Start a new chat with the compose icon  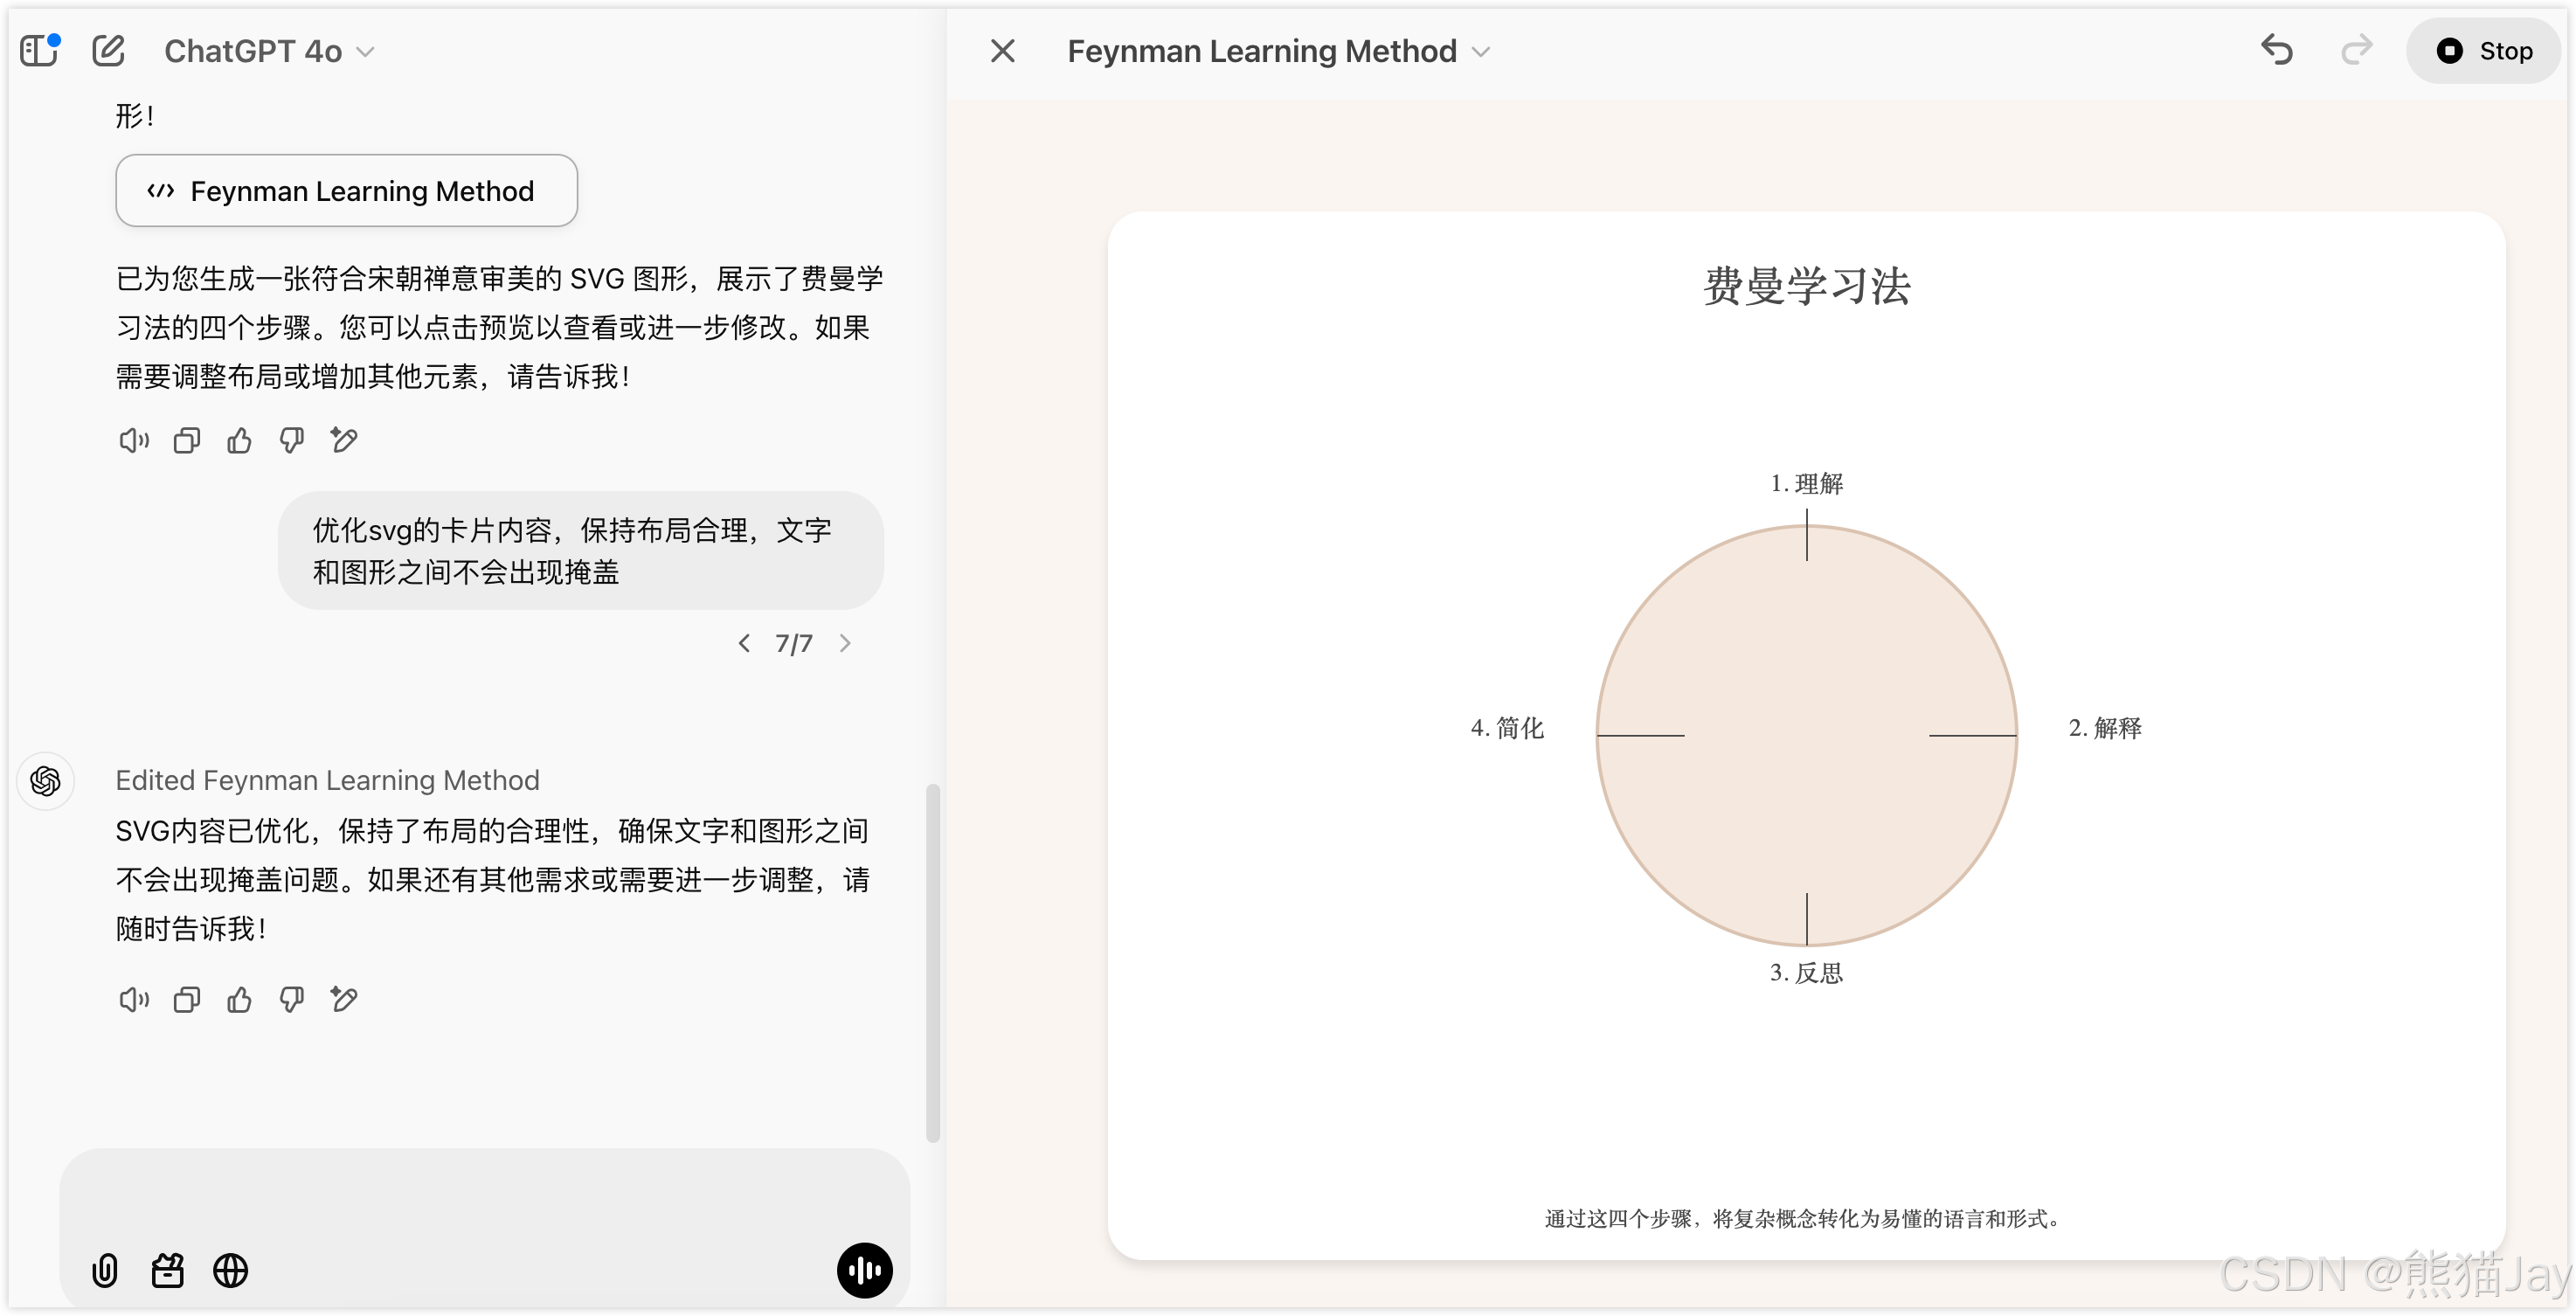click(108, 50)
